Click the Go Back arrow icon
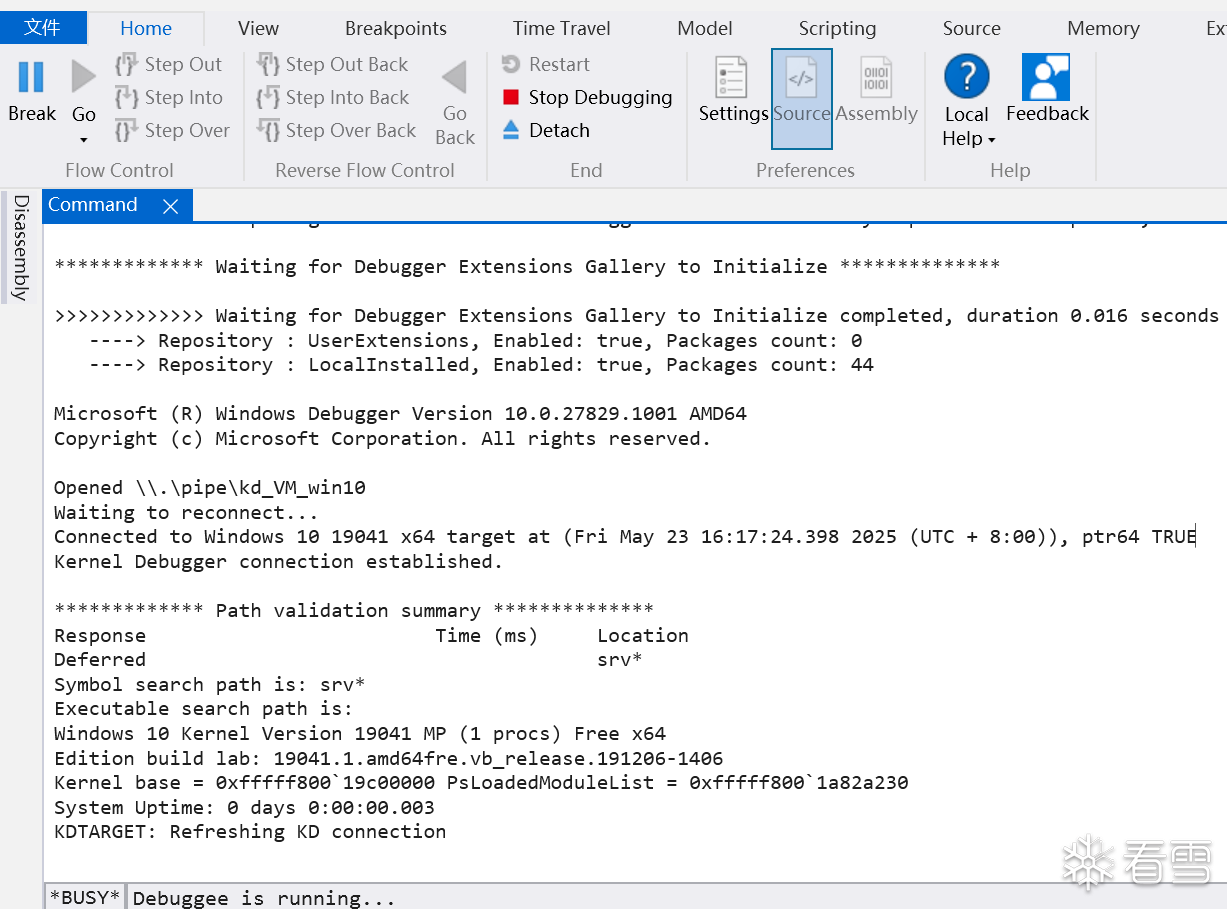 tap(455, 78)
